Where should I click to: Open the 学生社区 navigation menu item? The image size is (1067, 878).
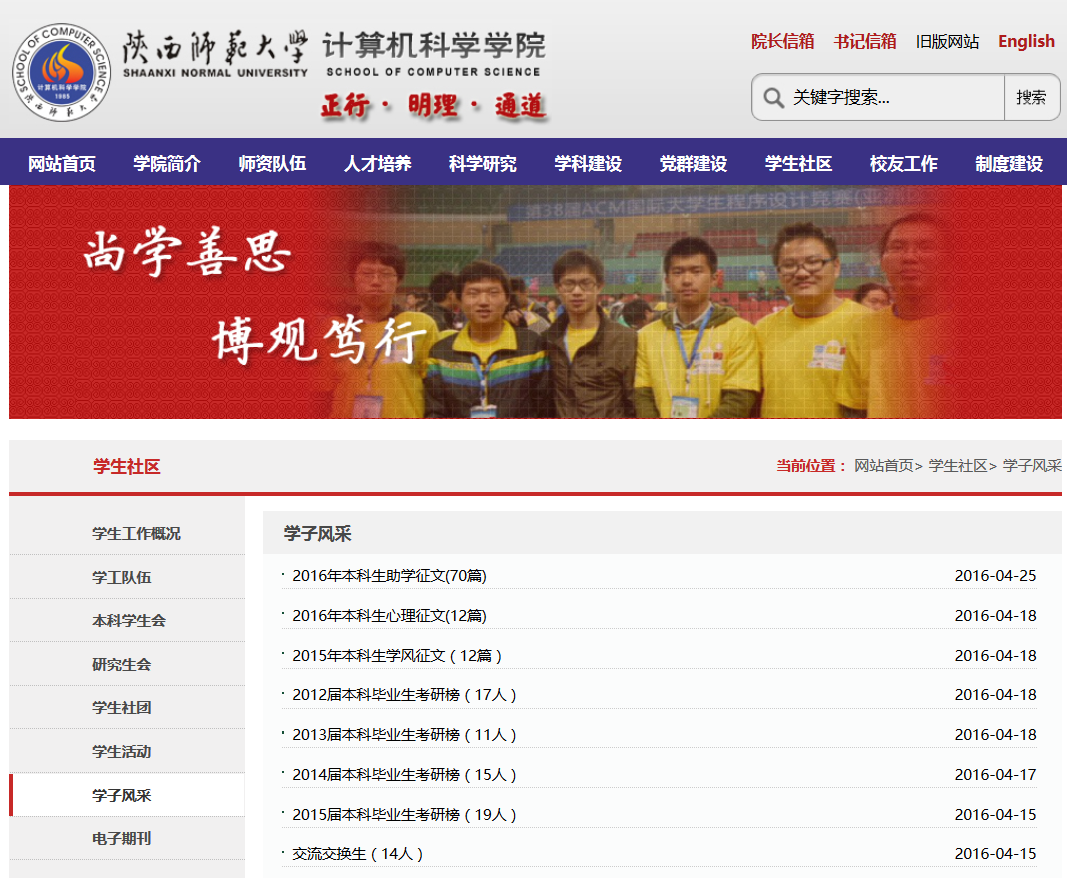(x=798, y=164)
